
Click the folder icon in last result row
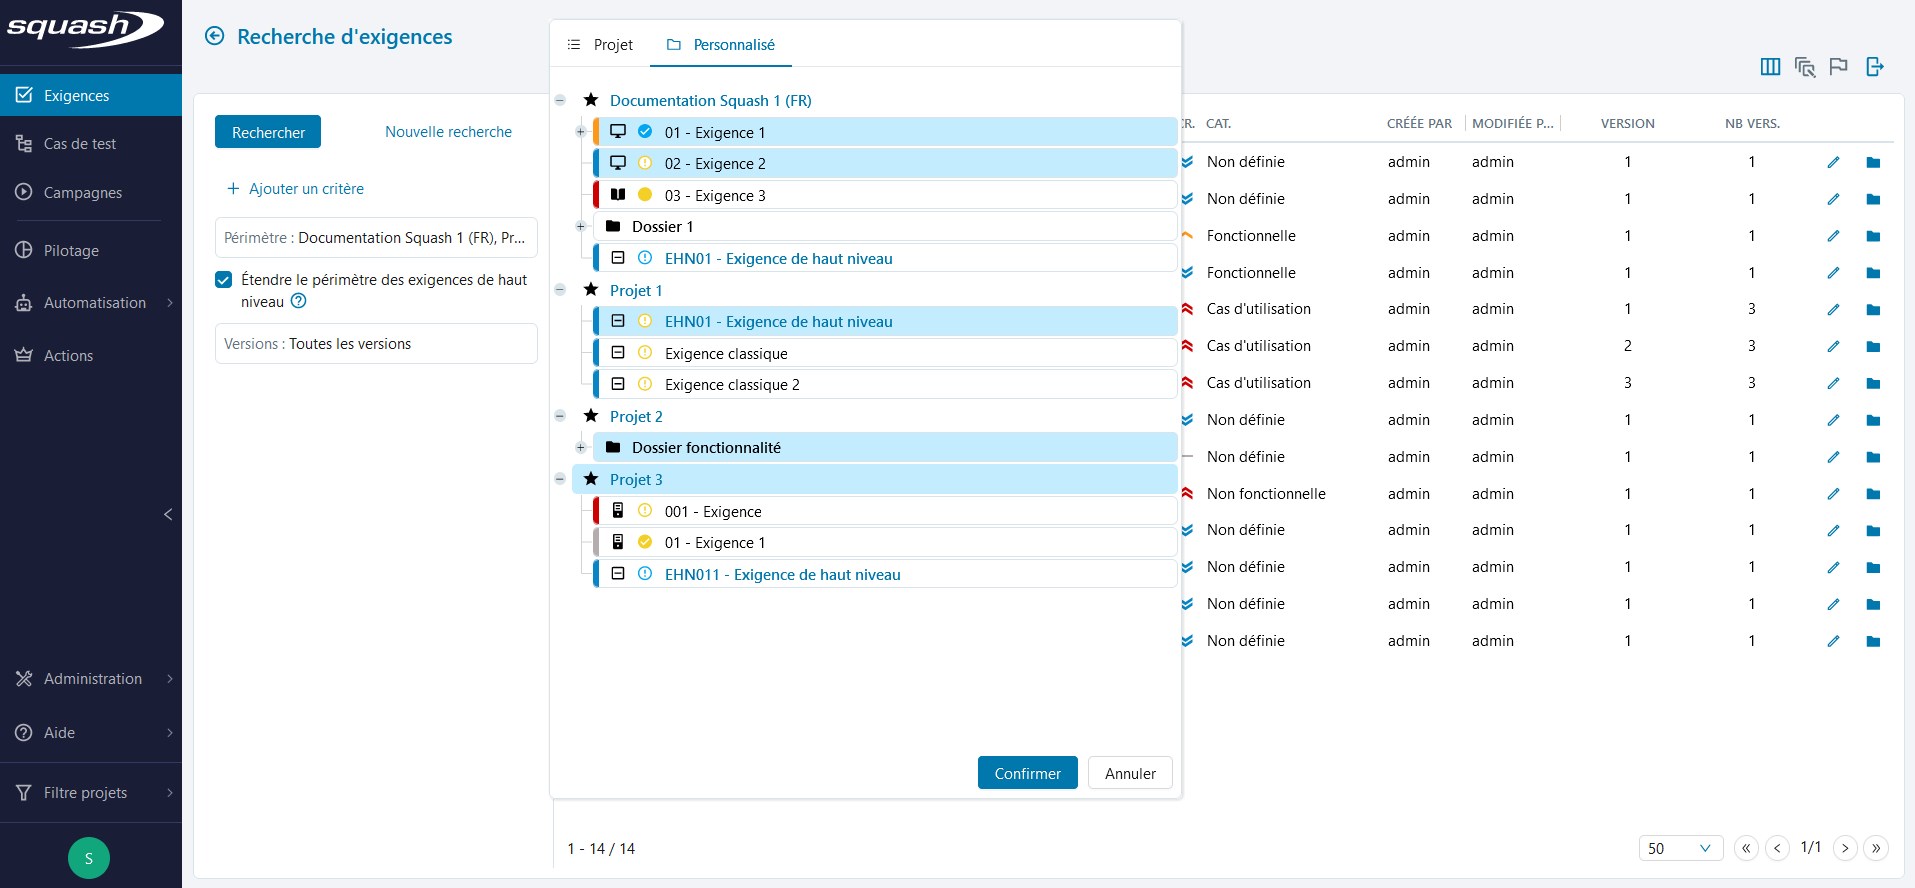(1873, 641)
